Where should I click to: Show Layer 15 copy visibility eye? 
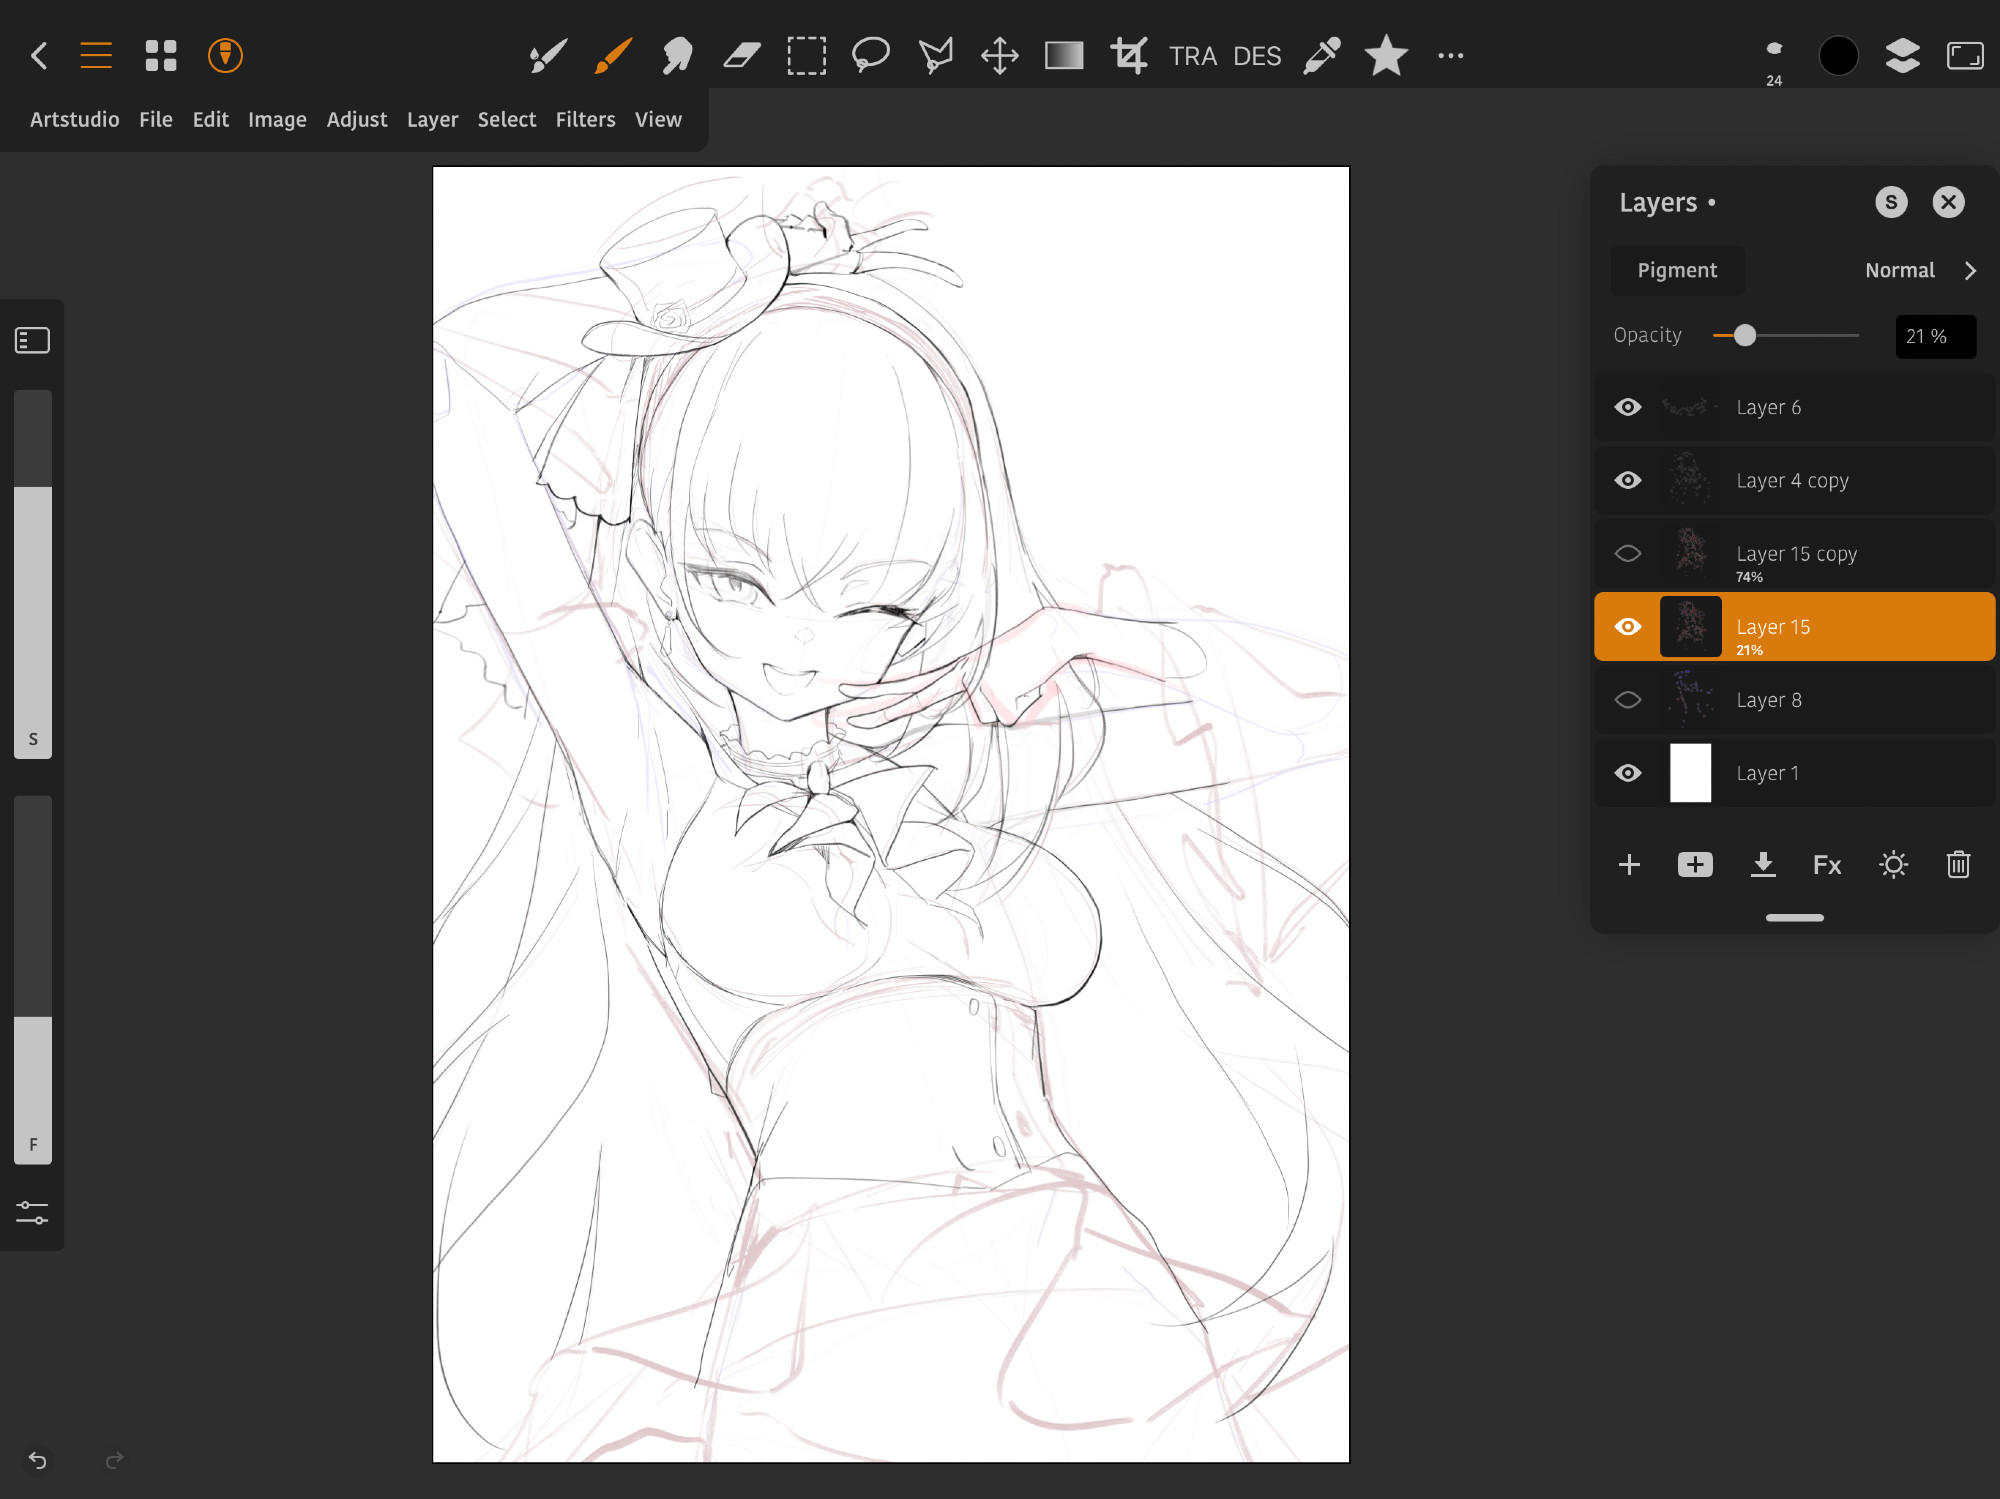pos(1628,553)
